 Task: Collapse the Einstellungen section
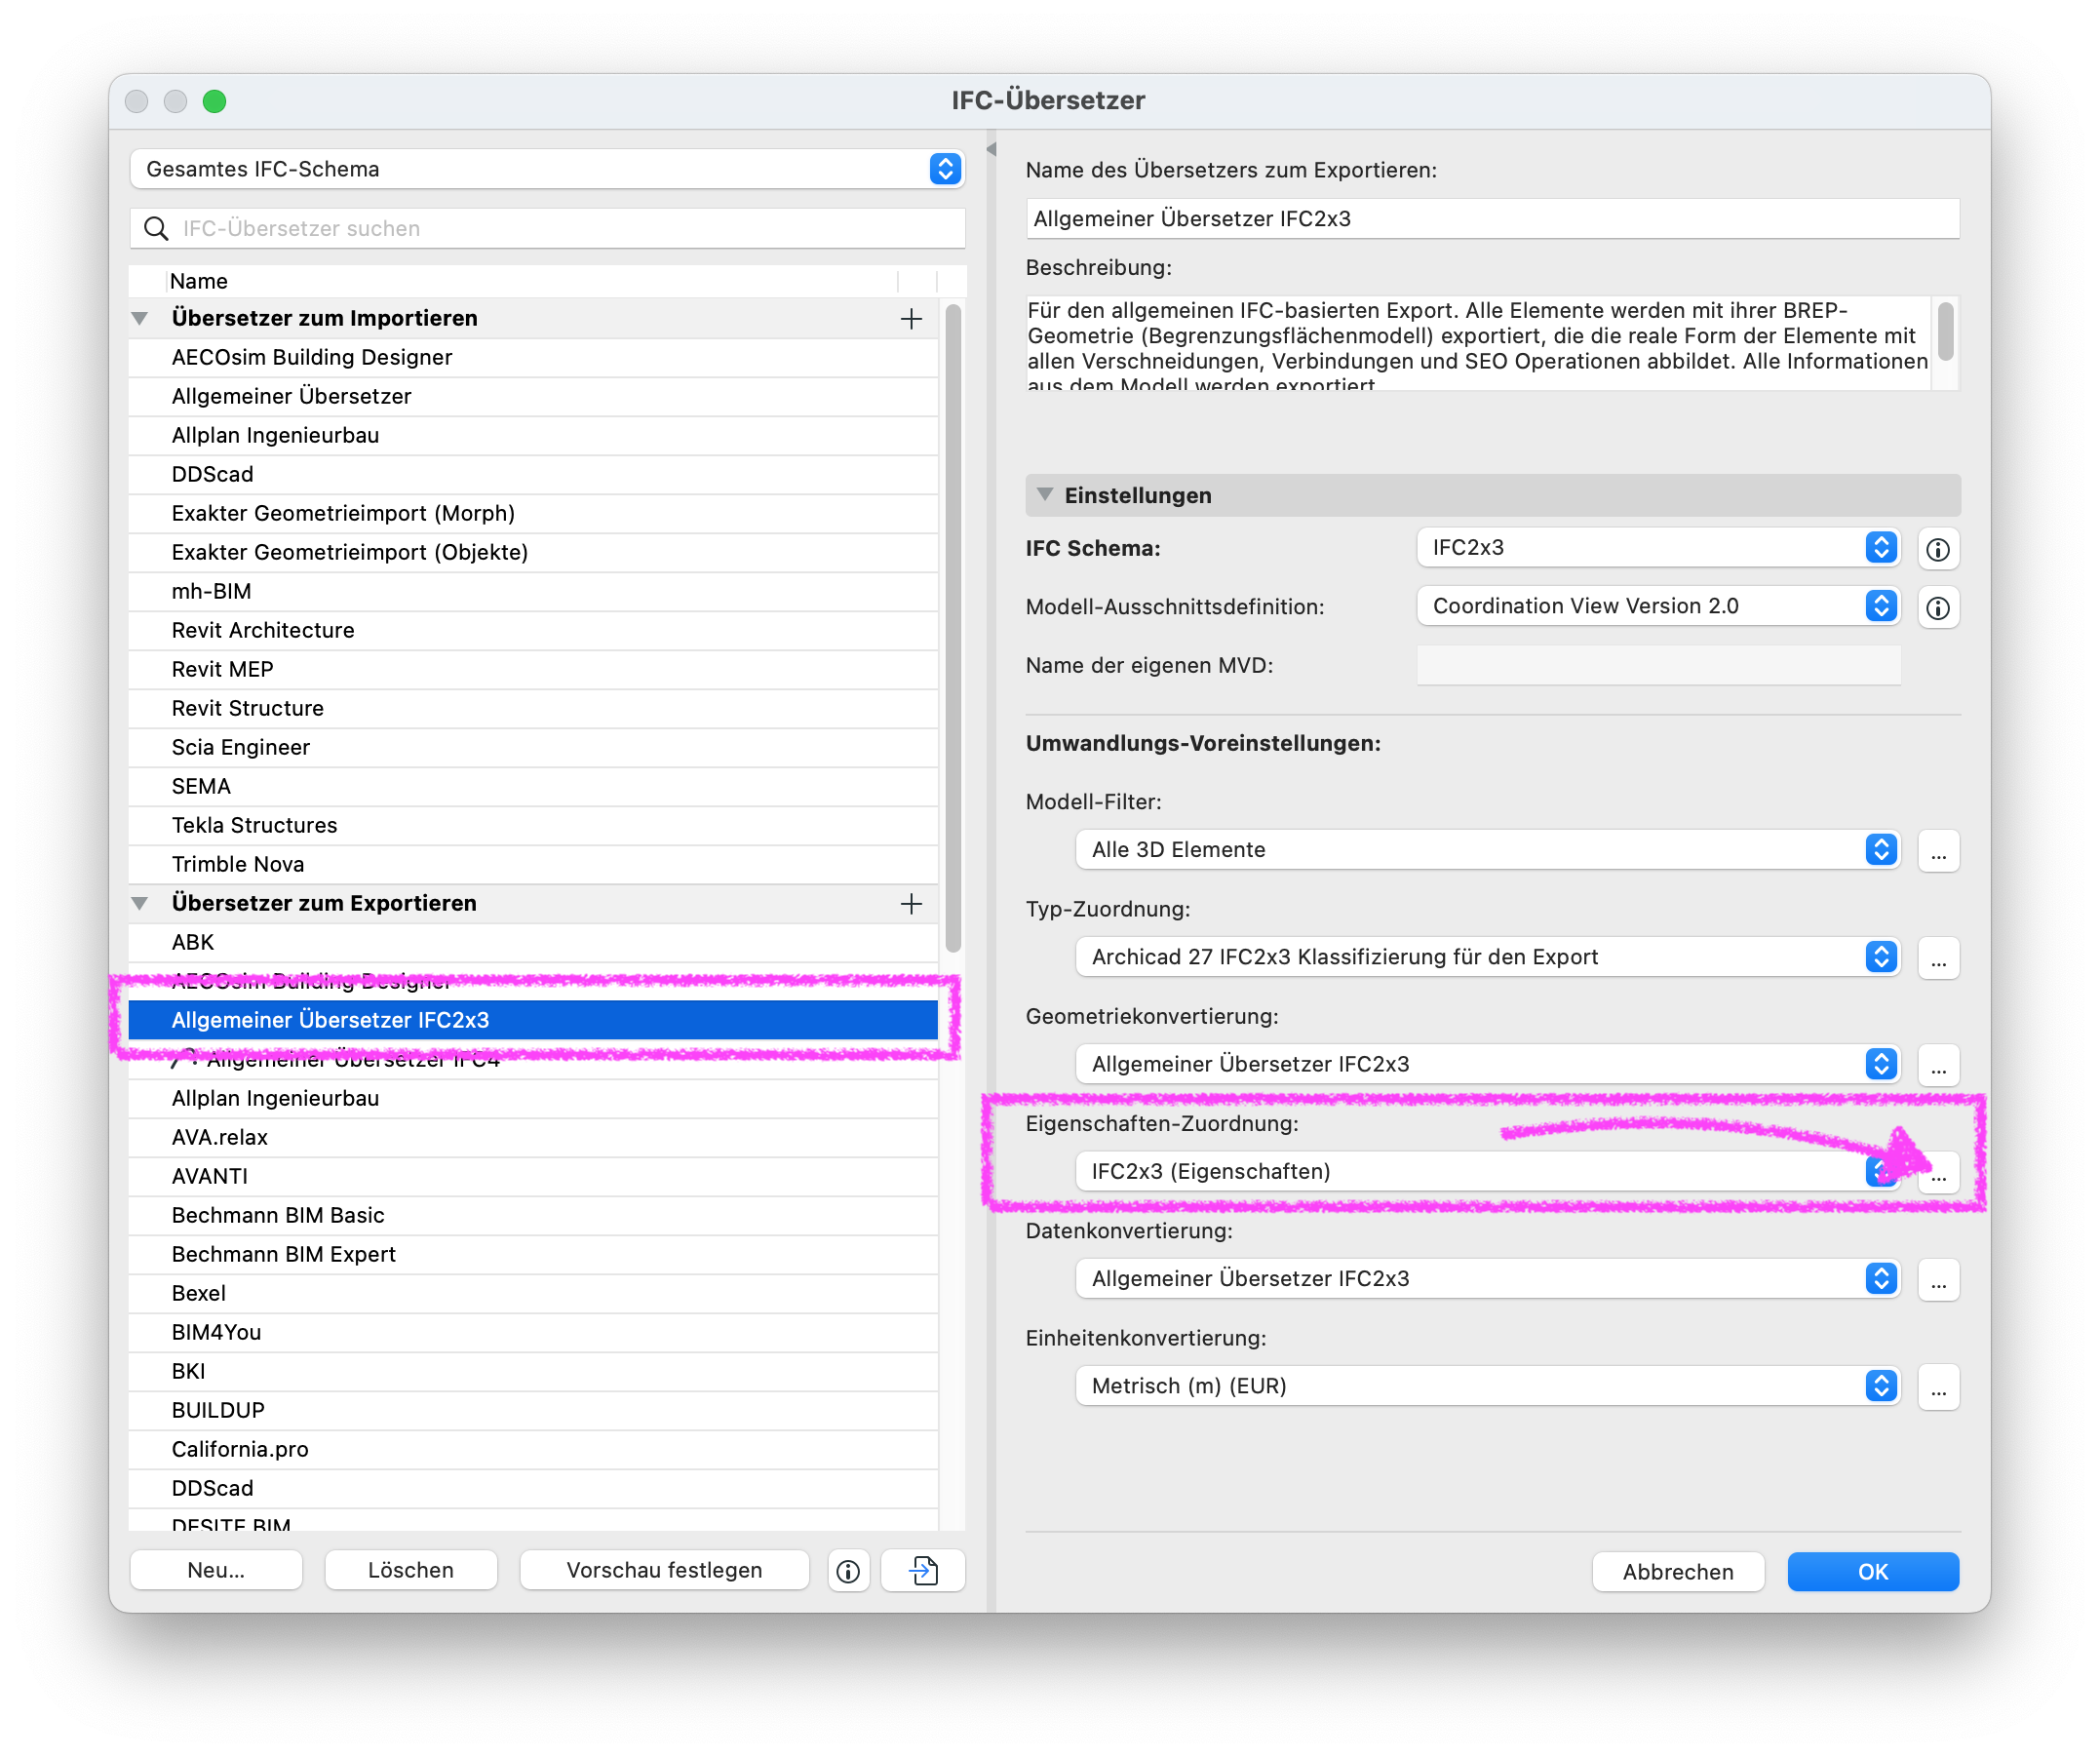1045,495
